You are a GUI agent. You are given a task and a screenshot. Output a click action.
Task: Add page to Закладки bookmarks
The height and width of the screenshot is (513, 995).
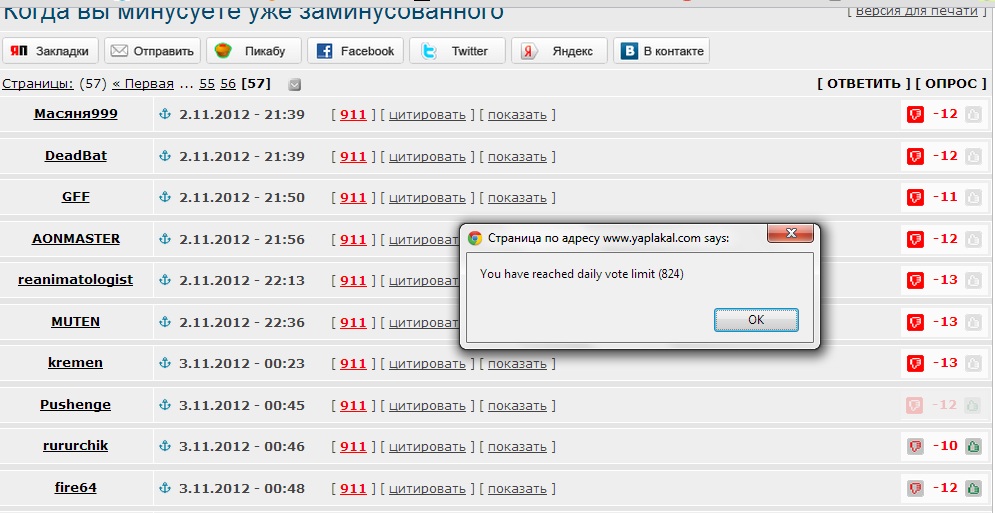pyautogui.click(x=52, y=51)
